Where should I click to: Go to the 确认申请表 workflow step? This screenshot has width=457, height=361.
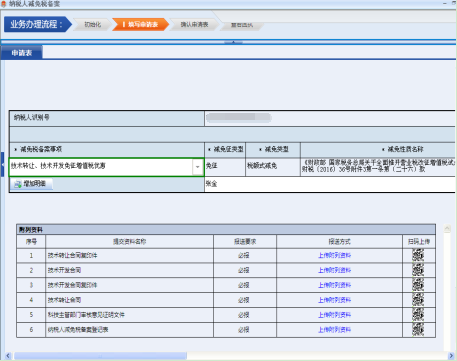[194, 24]
